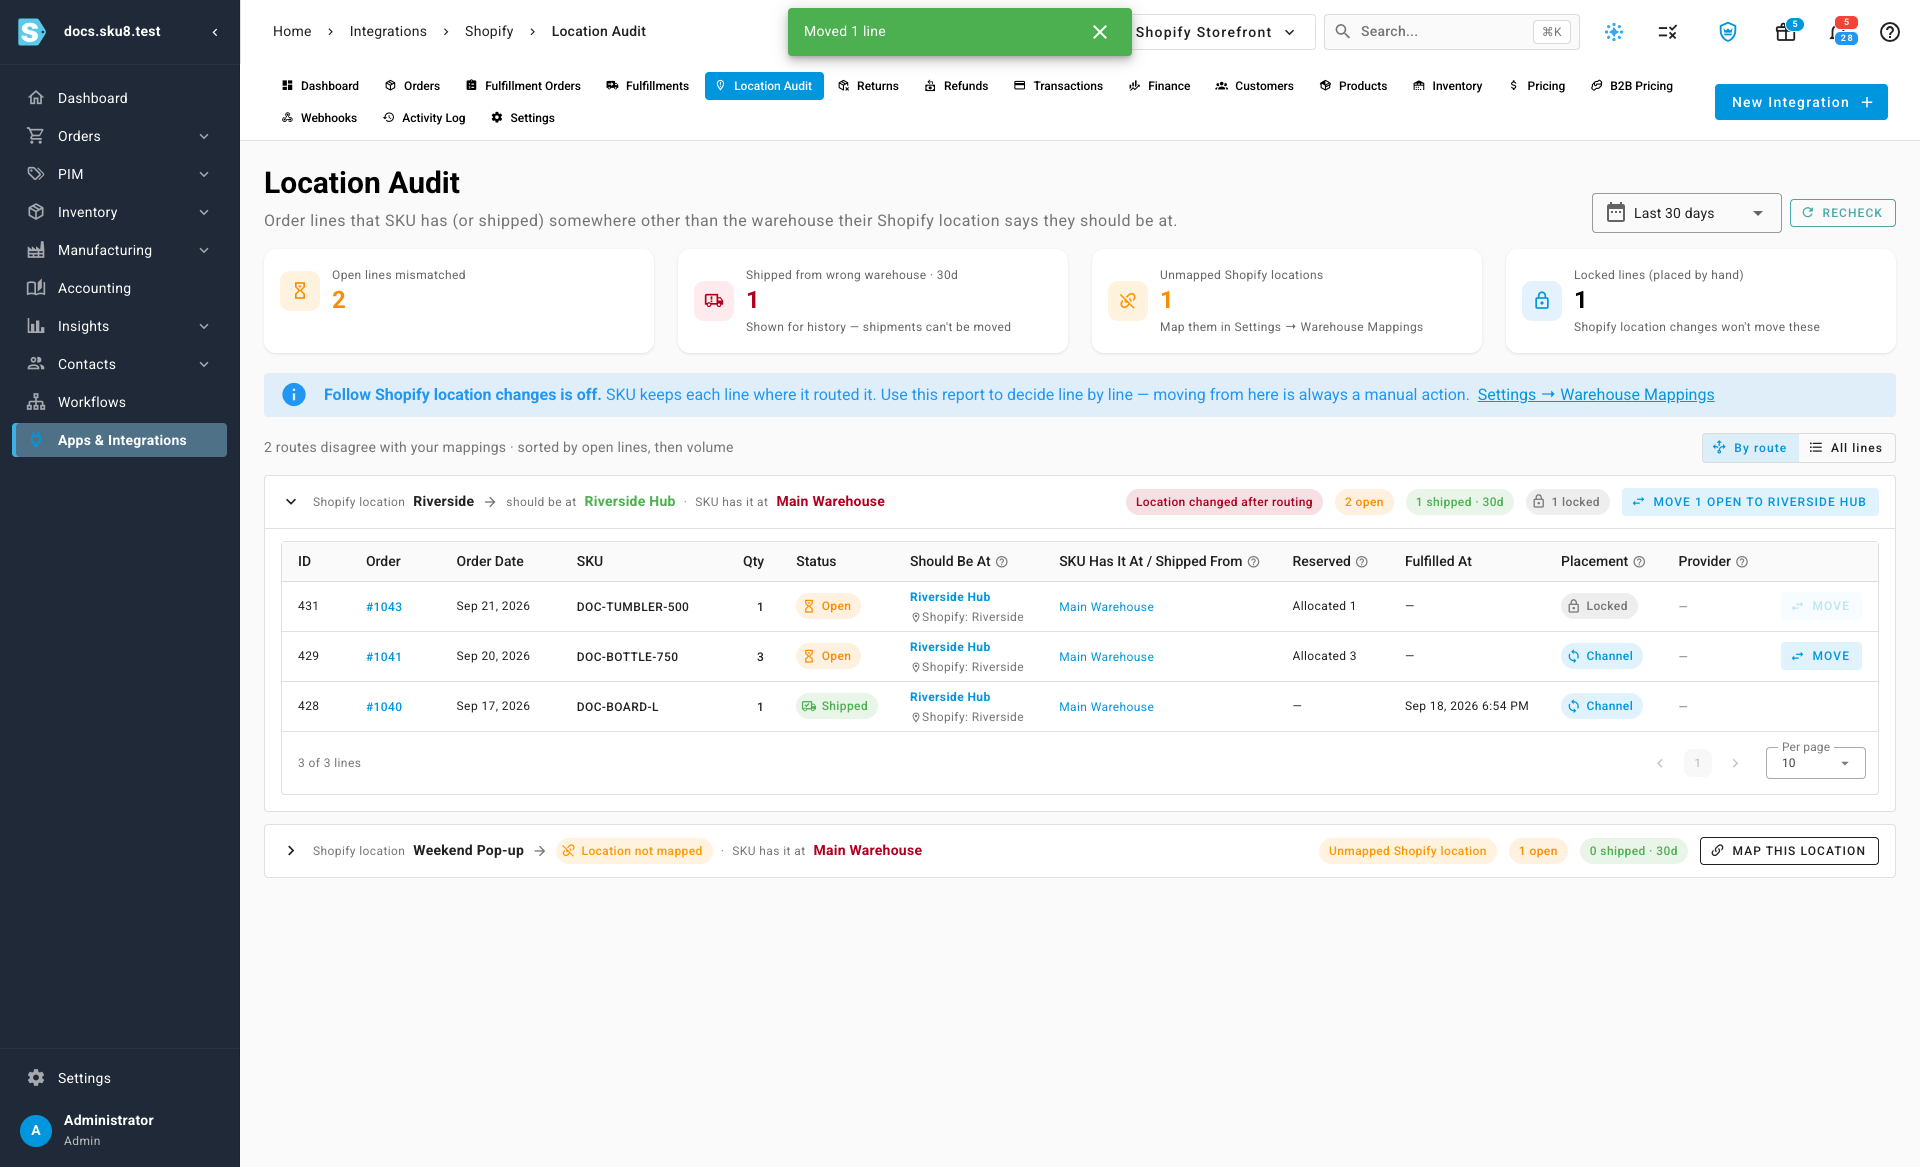Switch to All lines view
This screenshot has height=1167, width=1920.
coord(1846,448)
